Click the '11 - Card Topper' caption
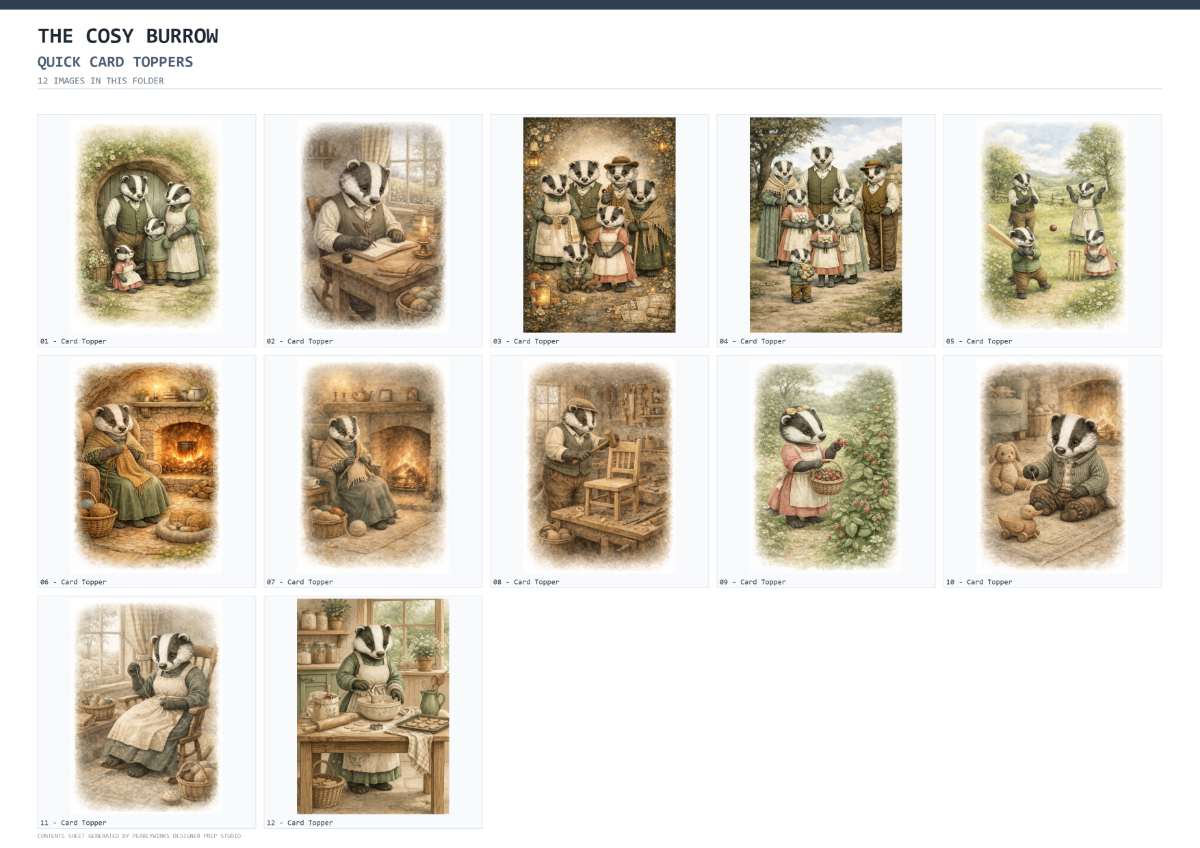This screenshot has height=848, width=1200. (x=73, y=823)
